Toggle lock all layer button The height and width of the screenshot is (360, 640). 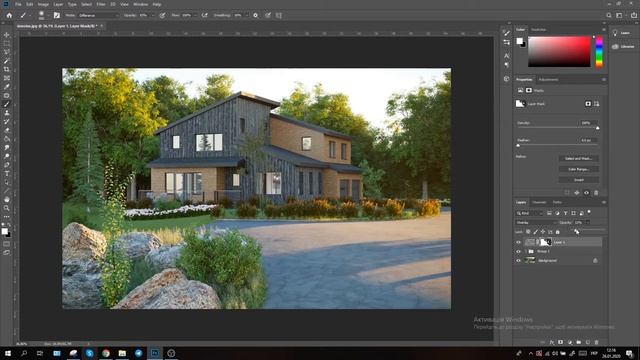click(x=558, y=232)
